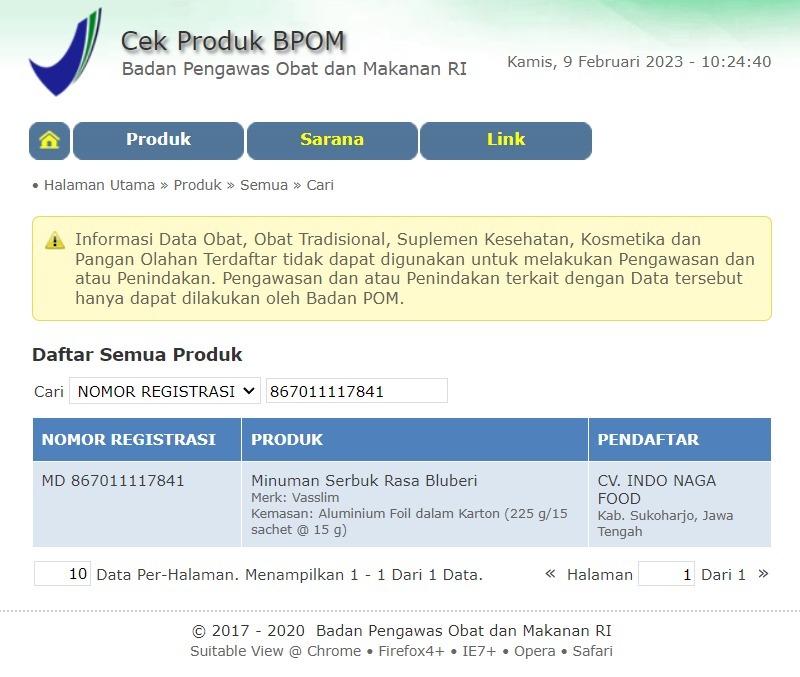Click the Cari breadcrumb item
The image size is (800, 677).
[x=320, y=185]
